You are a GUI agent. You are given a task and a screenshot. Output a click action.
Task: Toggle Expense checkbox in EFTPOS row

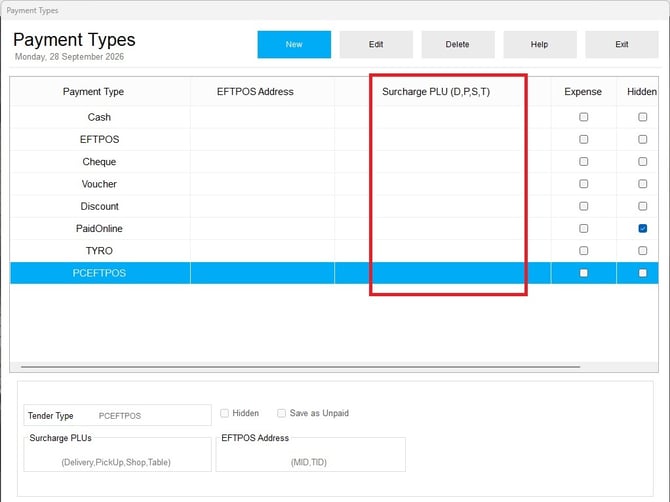pyautogui.click(x=583, y=139)
